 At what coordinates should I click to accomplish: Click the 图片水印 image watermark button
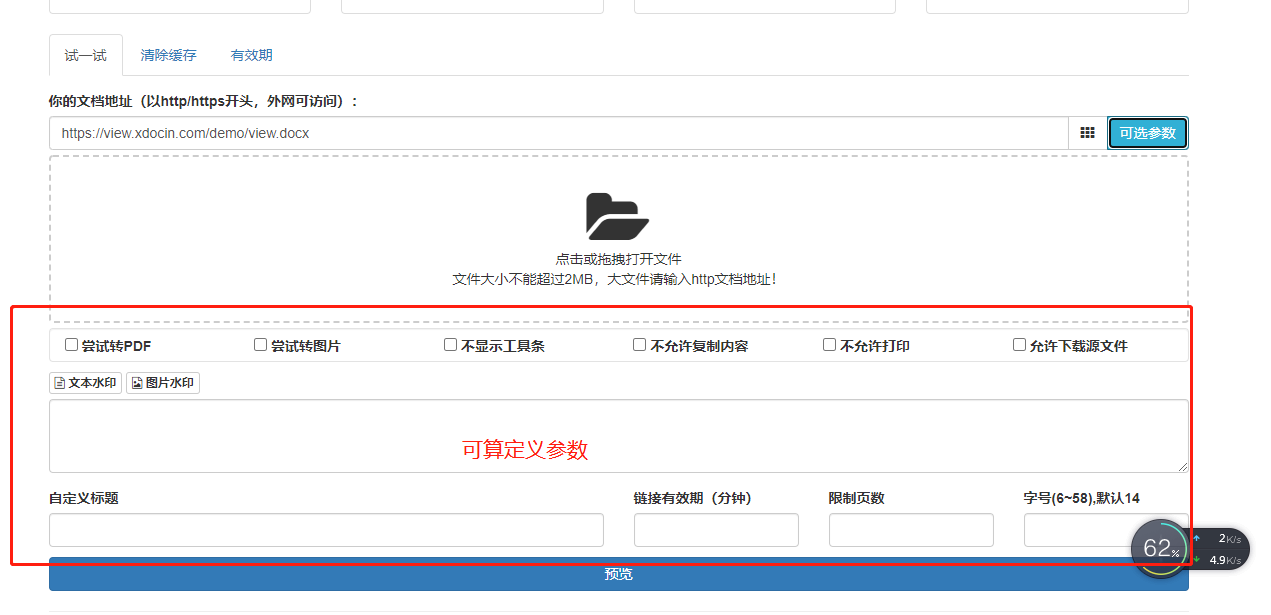(x=163, y=383)
